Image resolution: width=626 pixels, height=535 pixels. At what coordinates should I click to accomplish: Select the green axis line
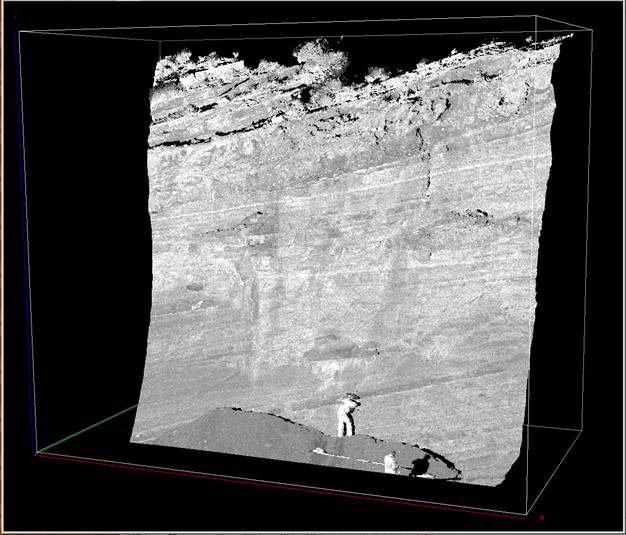coord(87,429)
